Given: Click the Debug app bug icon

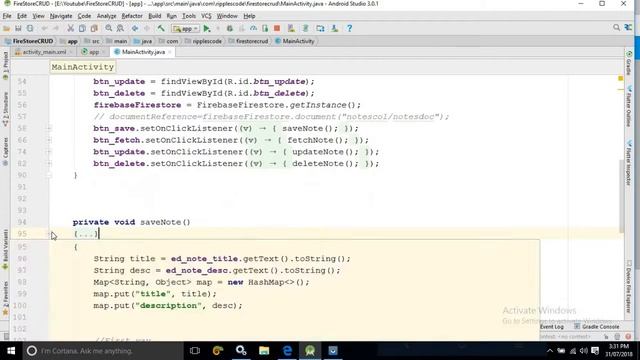Looking at the screenshot, I should click(230, 28).
